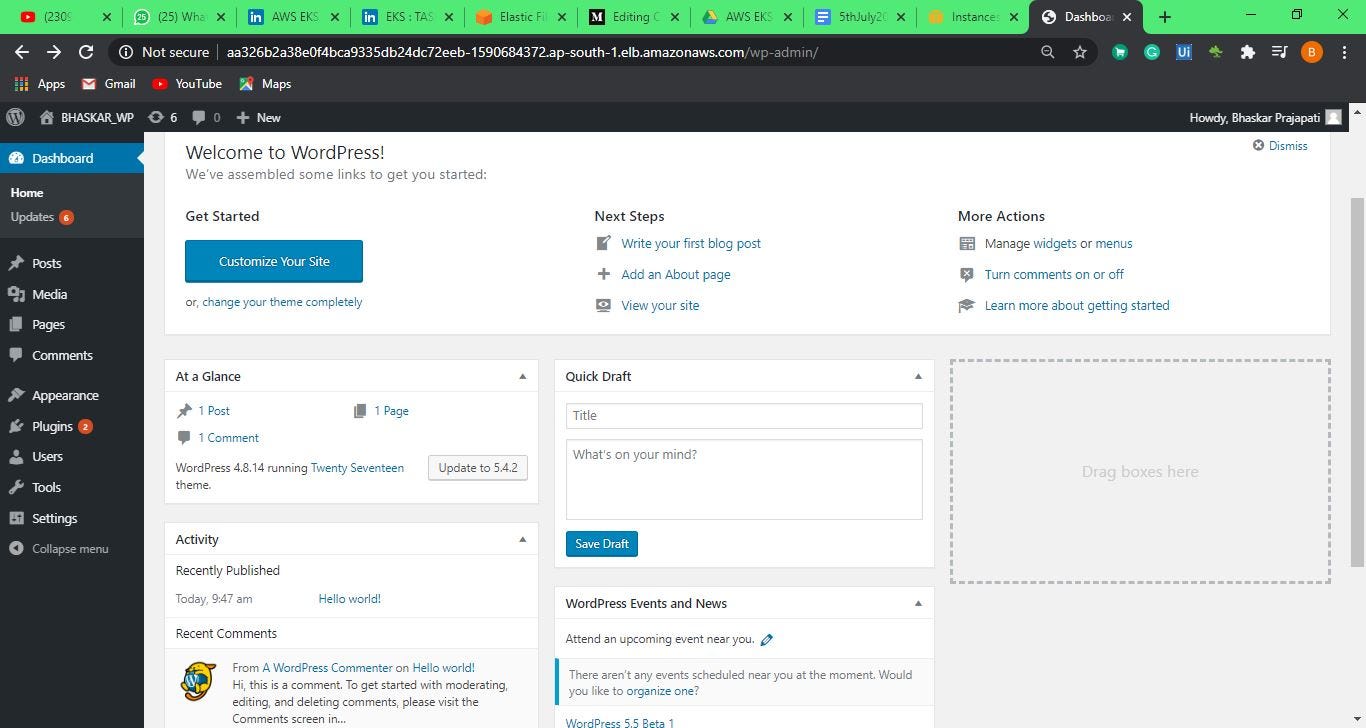This screenshot has width=1366, height=728.
Task: Open the menus management link
Action: click(1114, 243)
